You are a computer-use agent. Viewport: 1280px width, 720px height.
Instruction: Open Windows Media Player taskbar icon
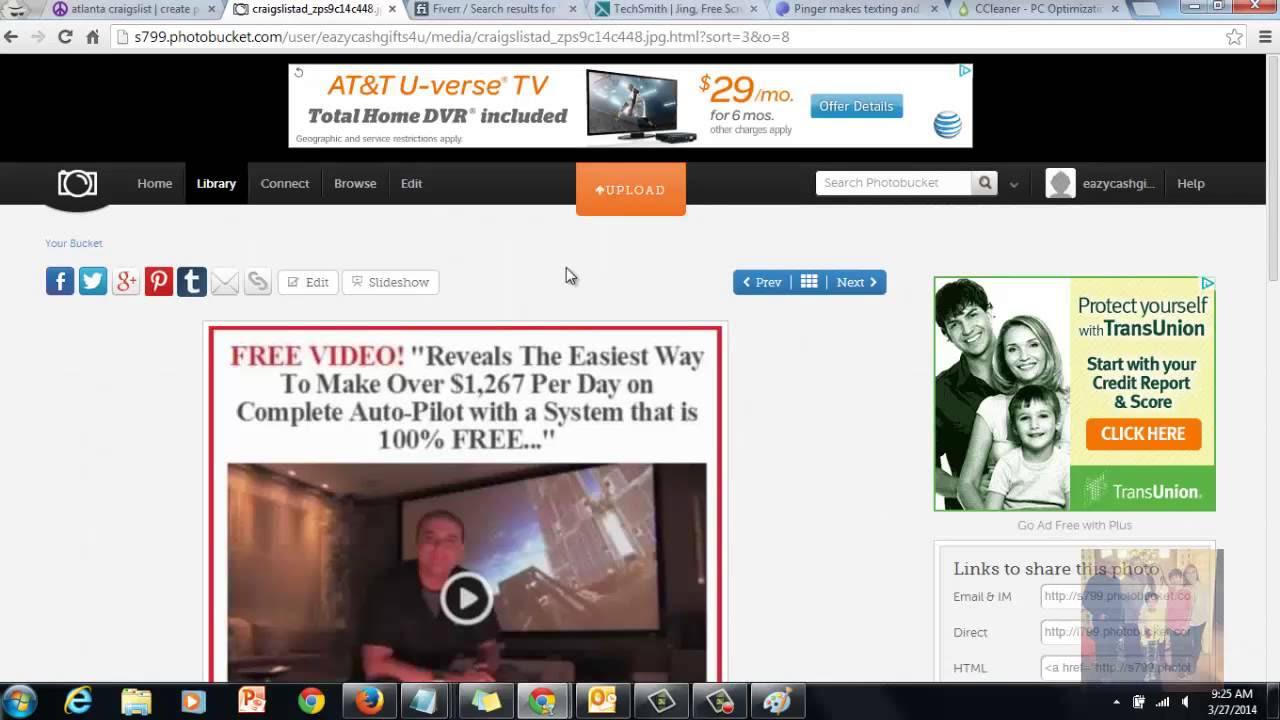[194, 701]
